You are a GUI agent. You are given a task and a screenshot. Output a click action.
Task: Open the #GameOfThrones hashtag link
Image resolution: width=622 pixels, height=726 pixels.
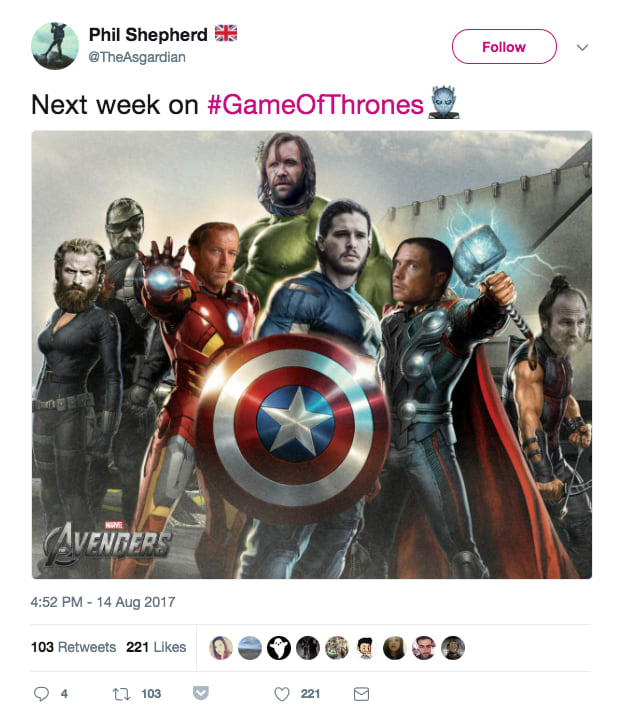[315, 105]
